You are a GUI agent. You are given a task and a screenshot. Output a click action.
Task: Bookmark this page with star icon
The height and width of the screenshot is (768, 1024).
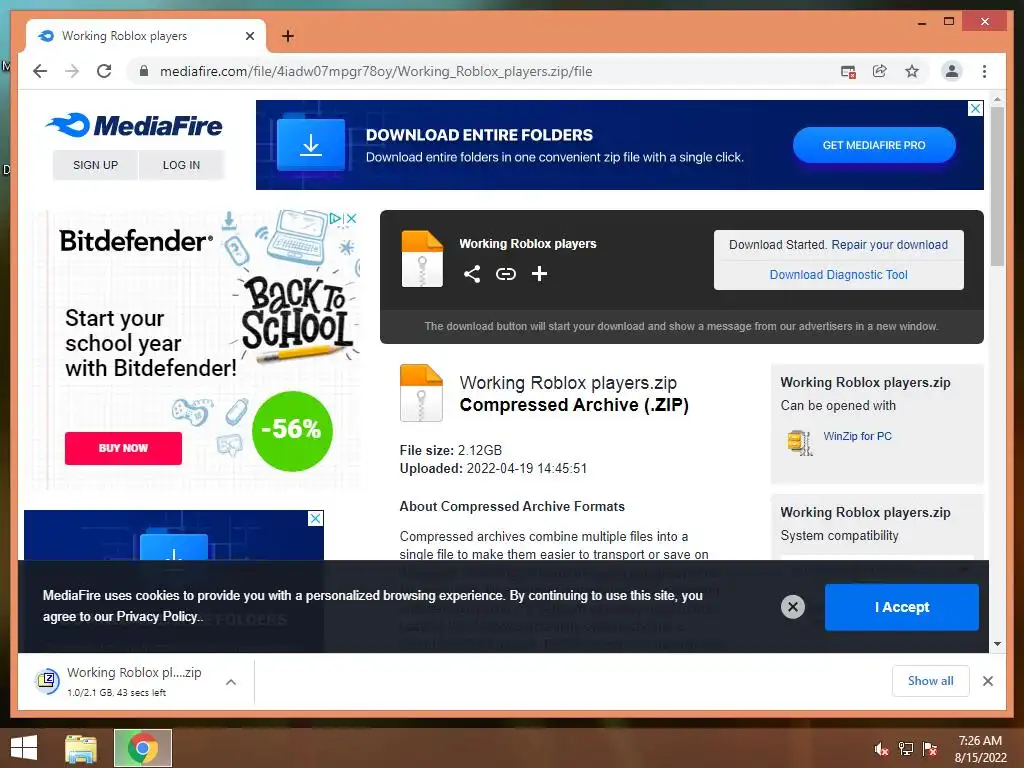click(912, 71)
